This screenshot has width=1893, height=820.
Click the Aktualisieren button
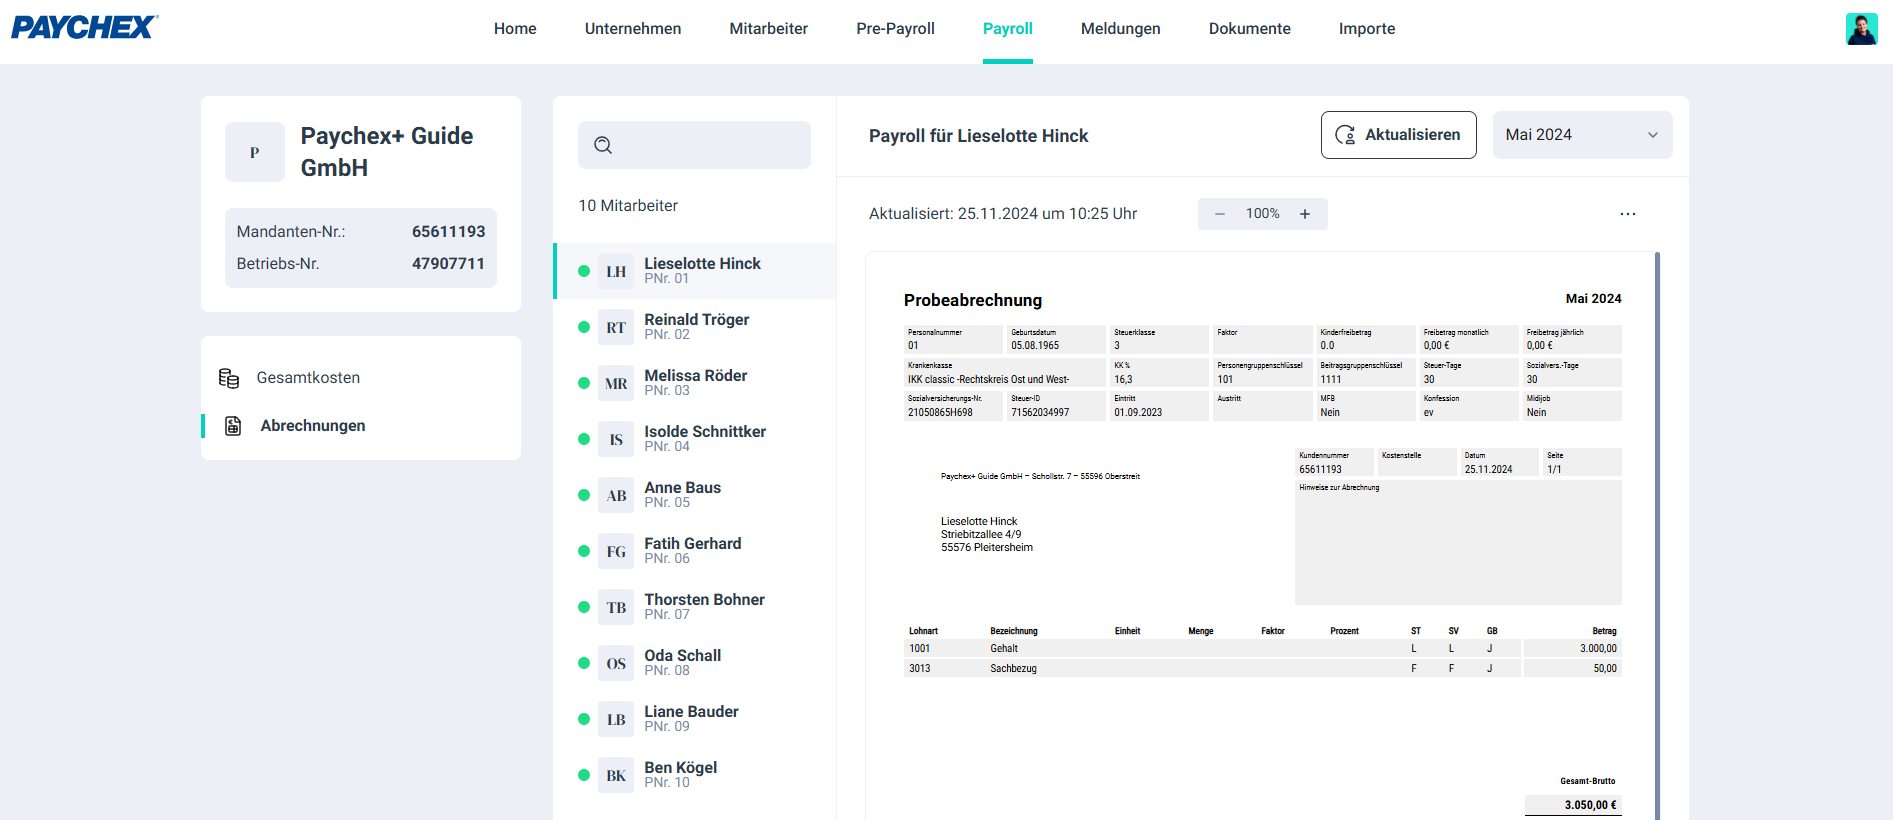[x=1398, y=135]
